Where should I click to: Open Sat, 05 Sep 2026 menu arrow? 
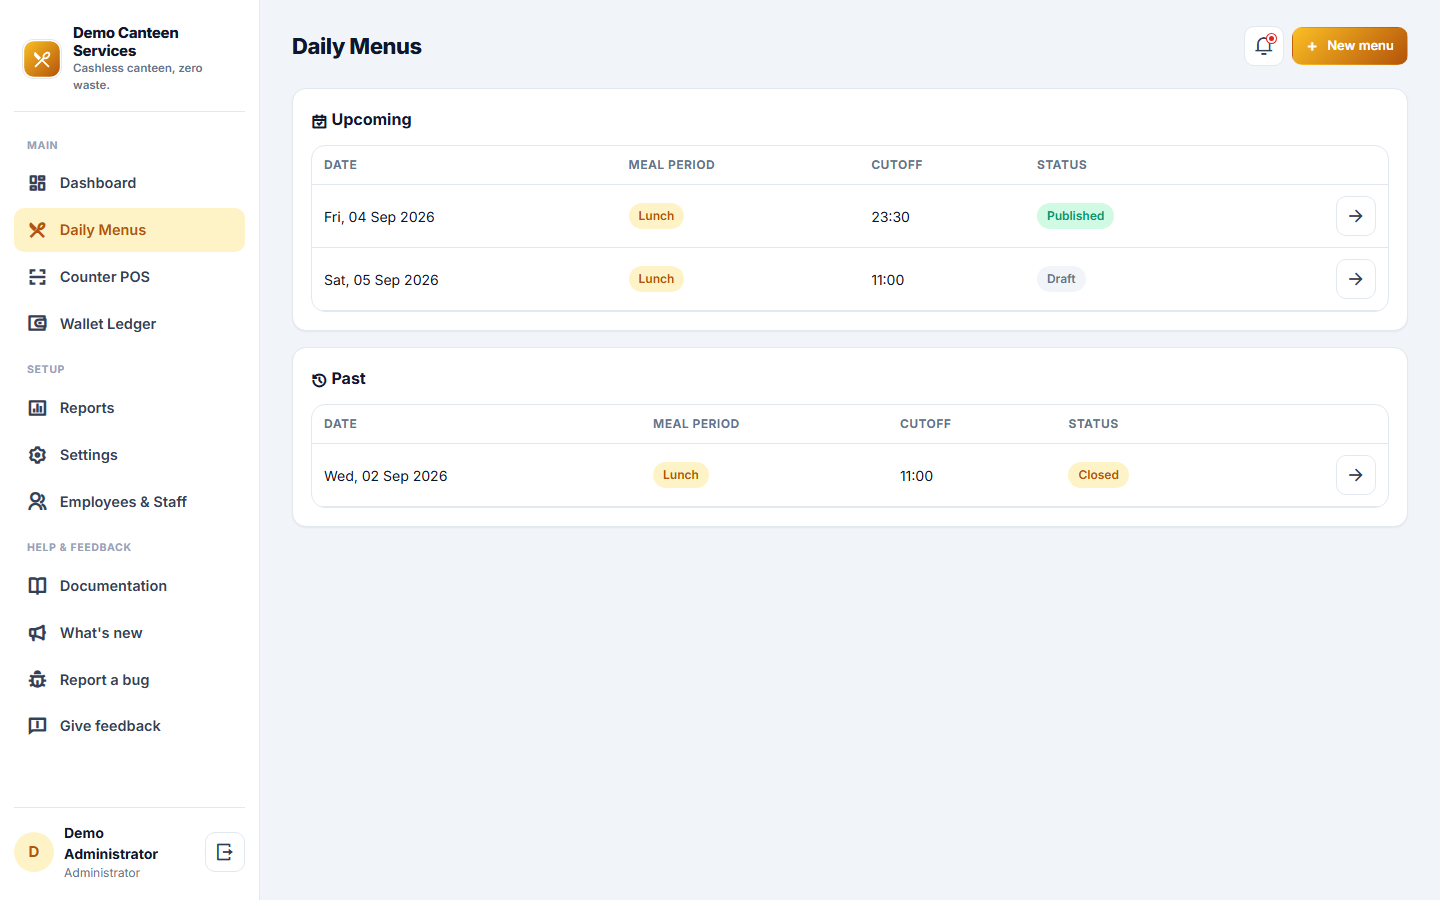pyautogui.click(x=1356, y=279)
